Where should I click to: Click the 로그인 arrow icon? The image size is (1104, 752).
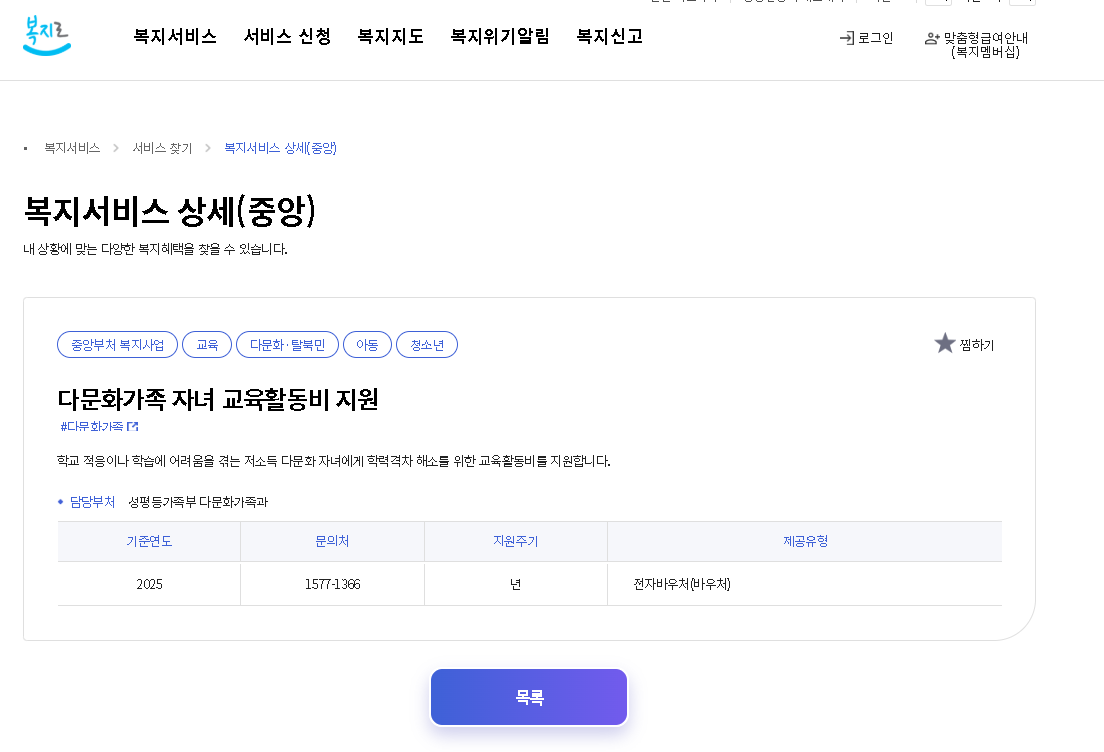pyautogui.click(x=845, y=38)
